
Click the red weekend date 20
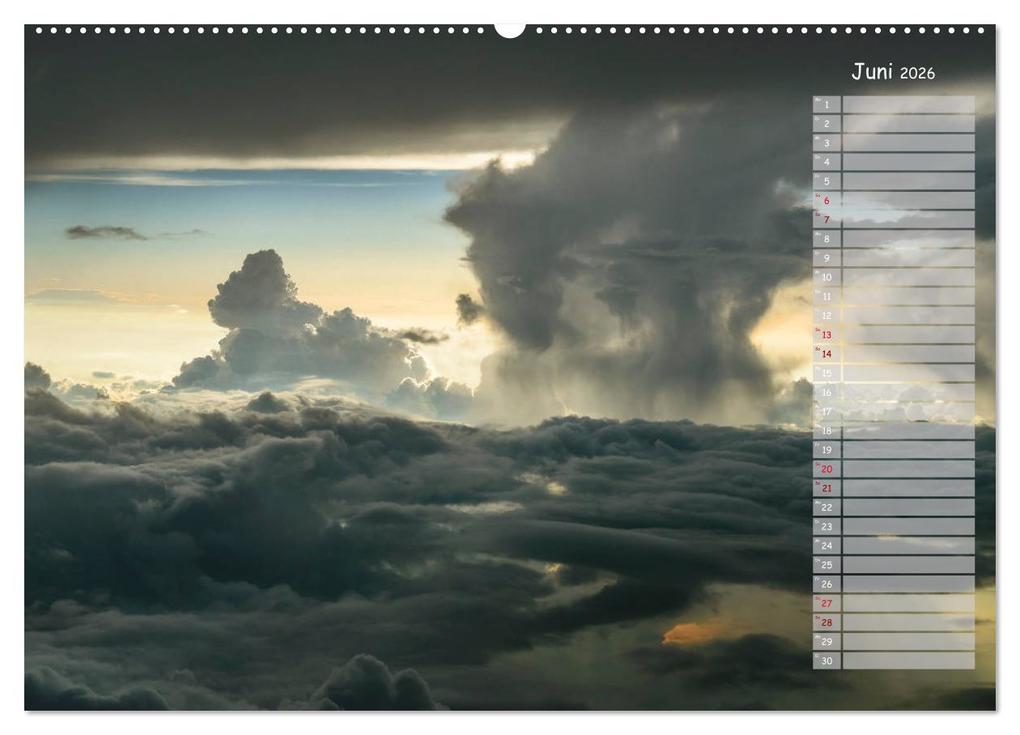coord(828,468)
